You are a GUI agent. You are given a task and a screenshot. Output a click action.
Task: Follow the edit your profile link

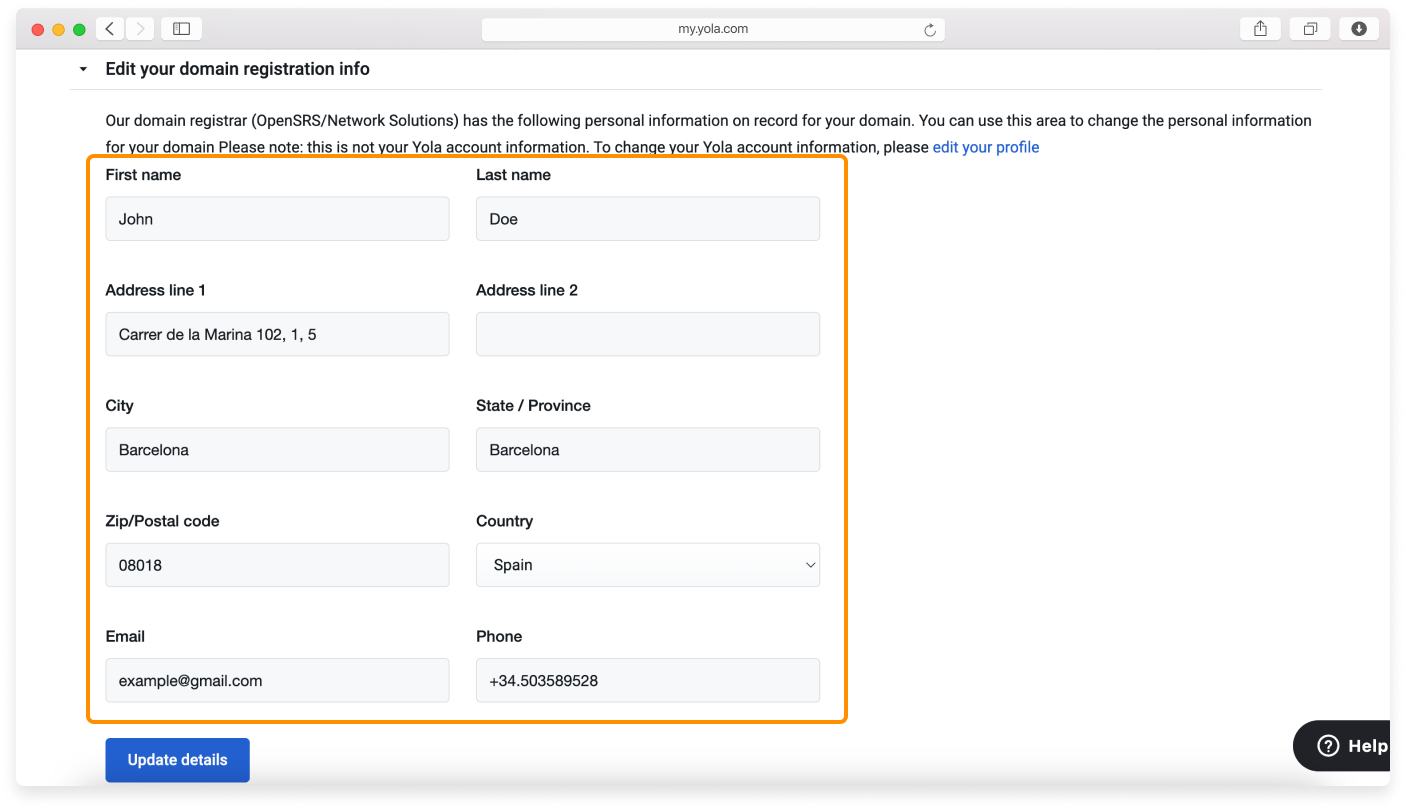985,147
